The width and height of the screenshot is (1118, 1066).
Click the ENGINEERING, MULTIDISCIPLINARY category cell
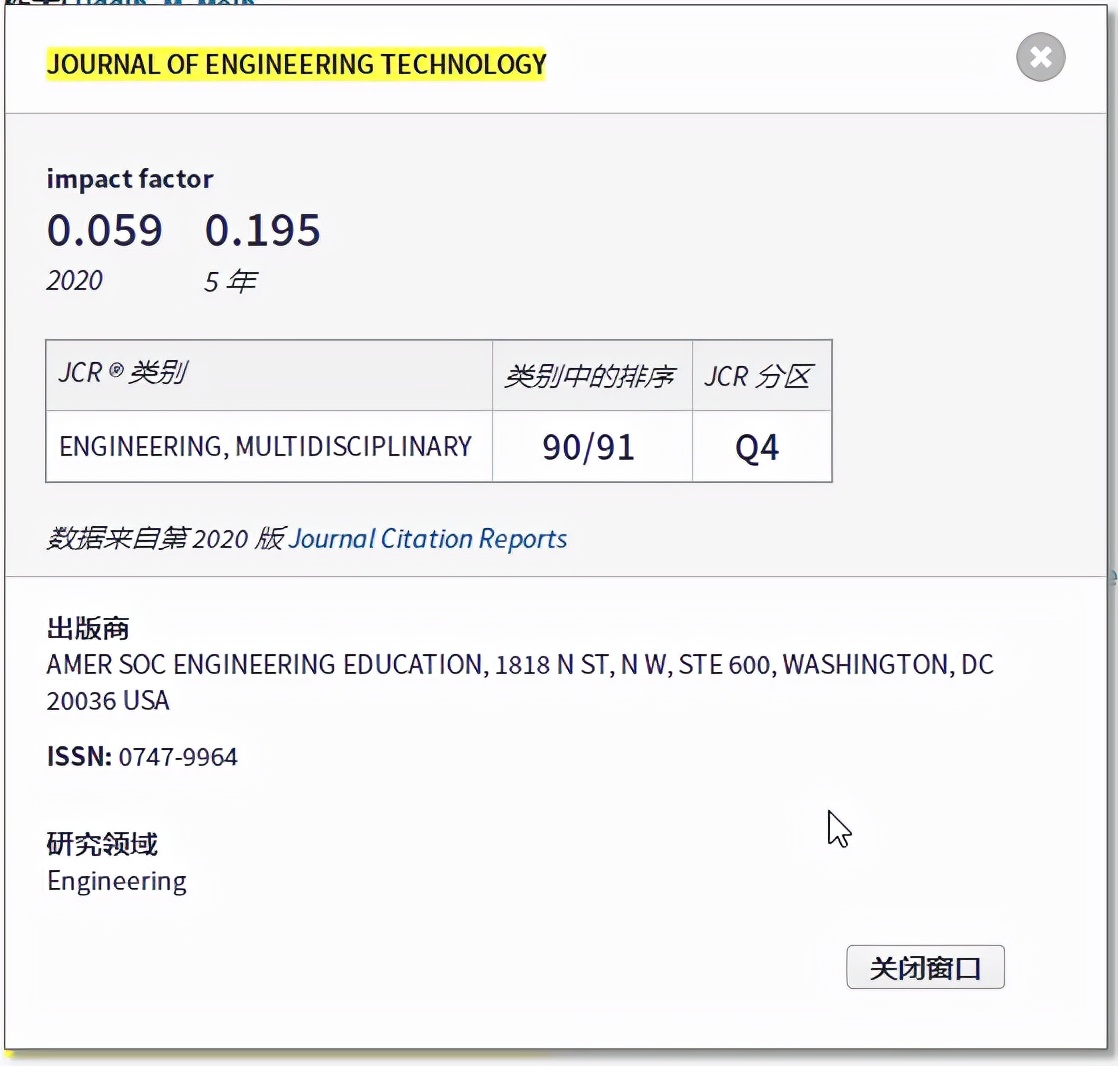265,446
